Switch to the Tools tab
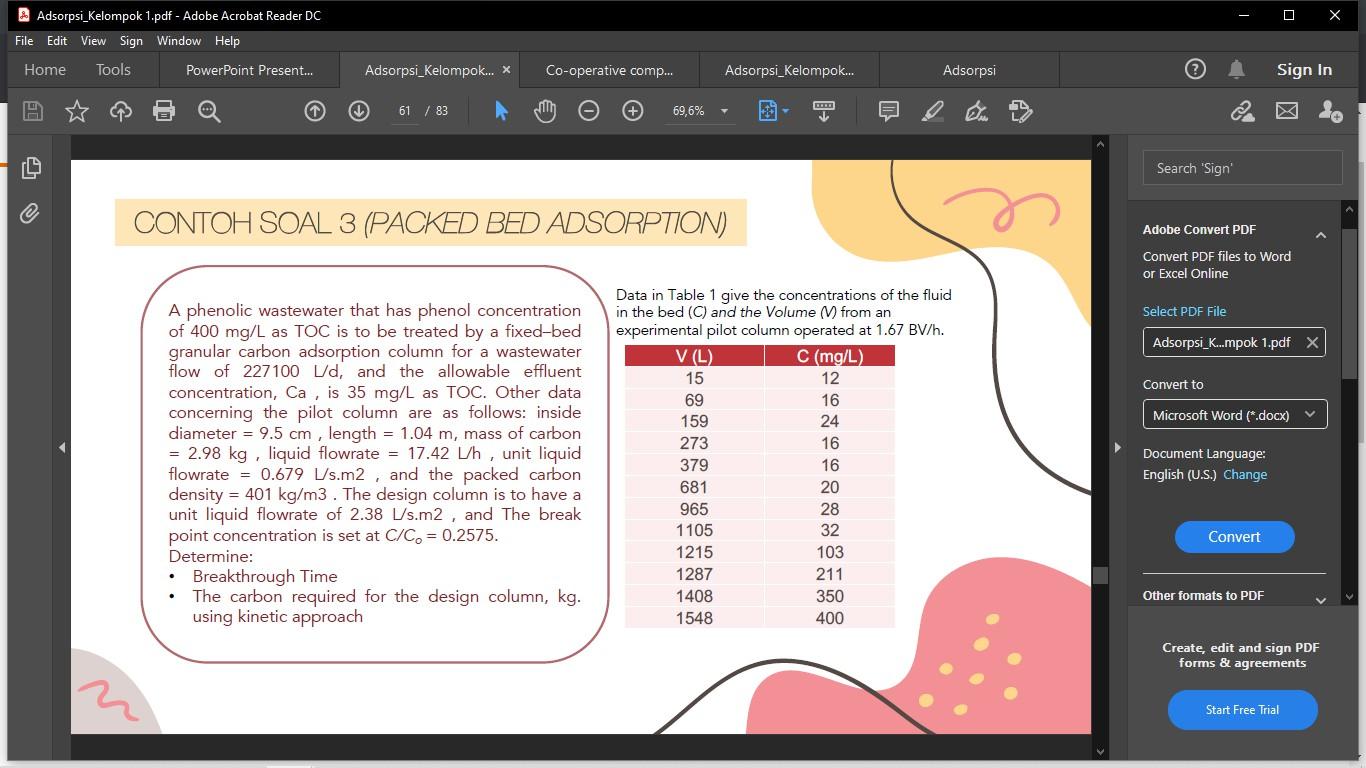 click(113, 70)
